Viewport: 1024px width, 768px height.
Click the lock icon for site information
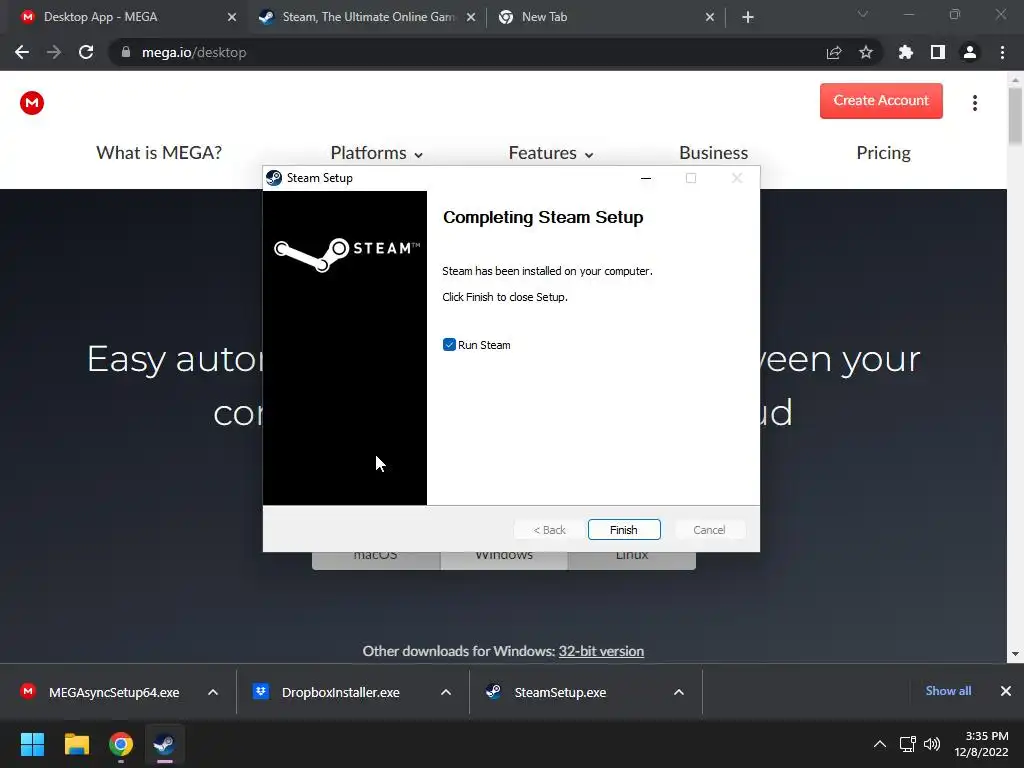[x=126, y=52]
